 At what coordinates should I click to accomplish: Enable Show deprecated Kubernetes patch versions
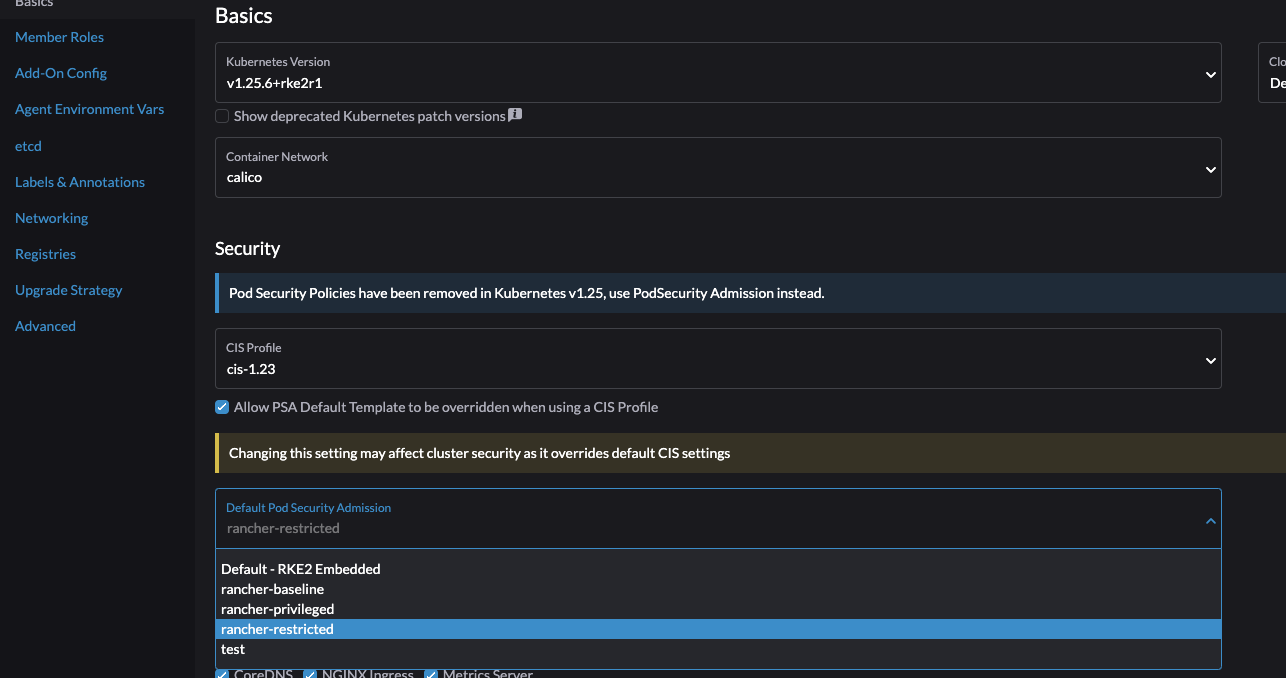(x=222, y=116)
